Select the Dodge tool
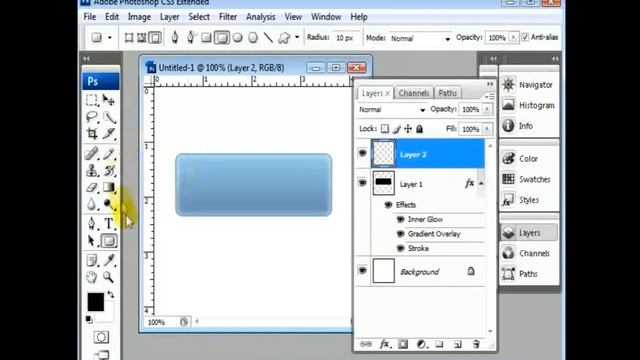640x360 pixels. tap(109, 204)
